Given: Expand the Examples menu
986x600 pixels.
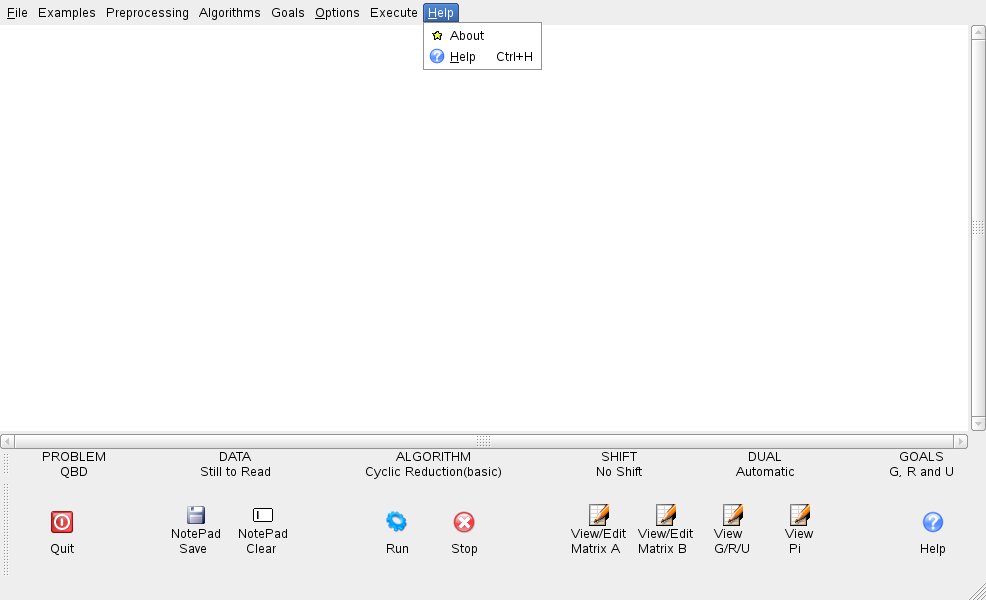Looking at the screenshot, I should 67,12.
